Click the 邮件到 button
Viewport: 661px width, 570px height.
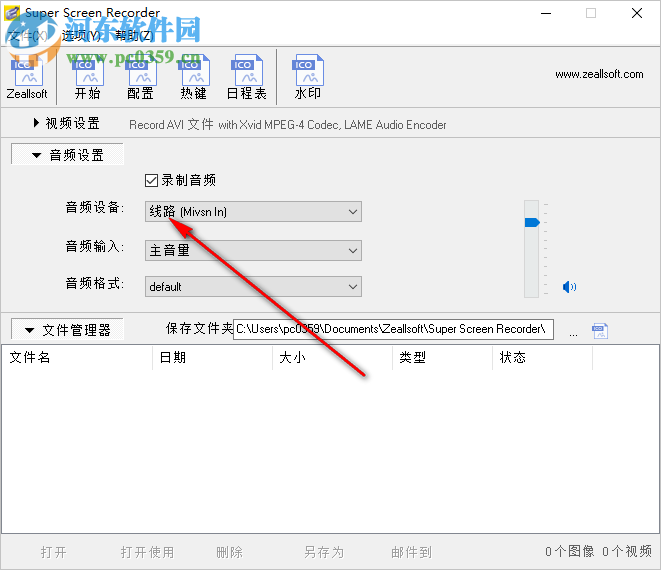pos(411,552)
